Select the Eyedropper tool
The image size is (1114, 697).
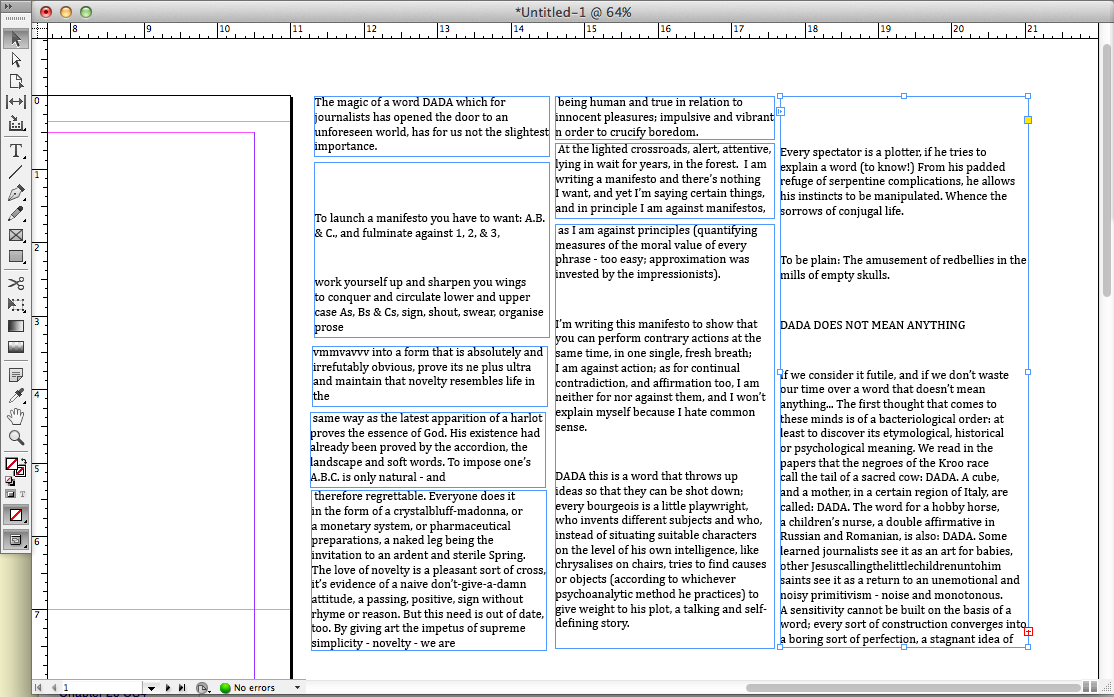[x=16, y=396]
